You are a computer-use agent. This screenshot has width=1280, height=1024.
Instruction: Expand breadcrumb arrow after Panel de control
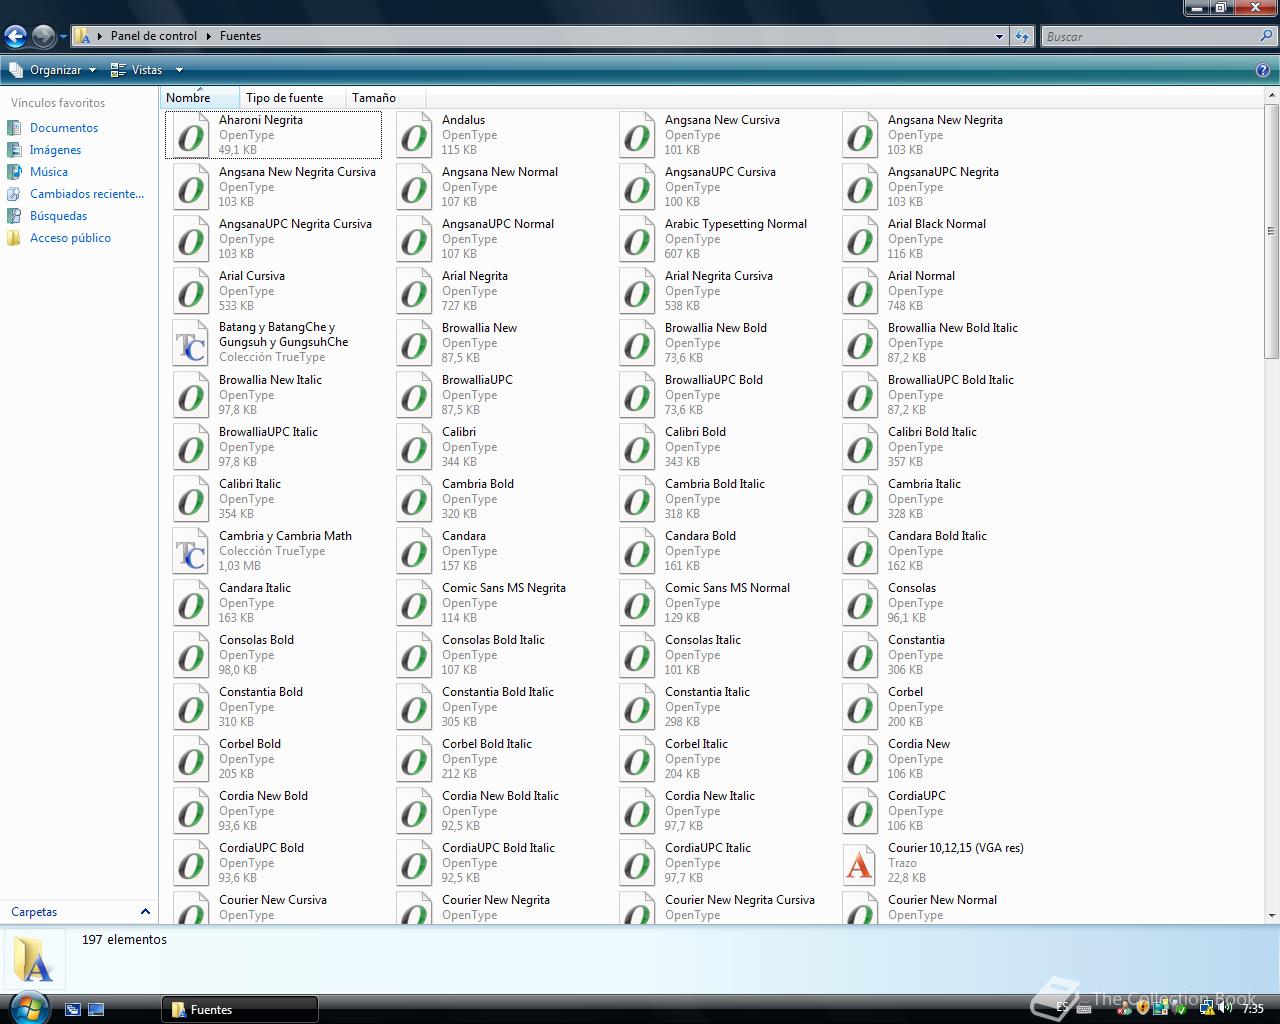pyautogui.click(x=209, y=36)
